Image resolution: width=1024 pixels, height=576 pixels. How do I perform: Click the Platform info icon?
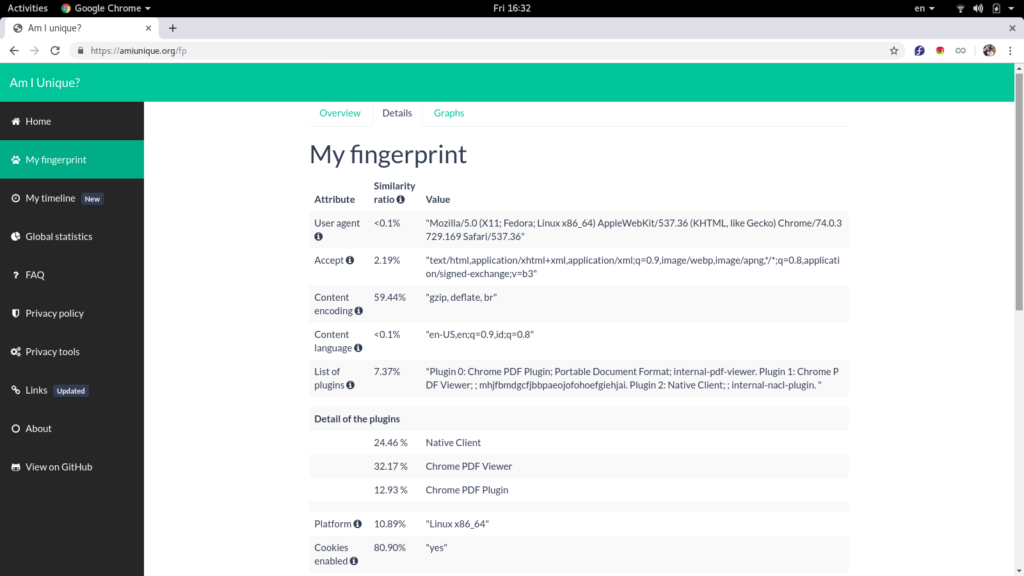pos(357,524)
